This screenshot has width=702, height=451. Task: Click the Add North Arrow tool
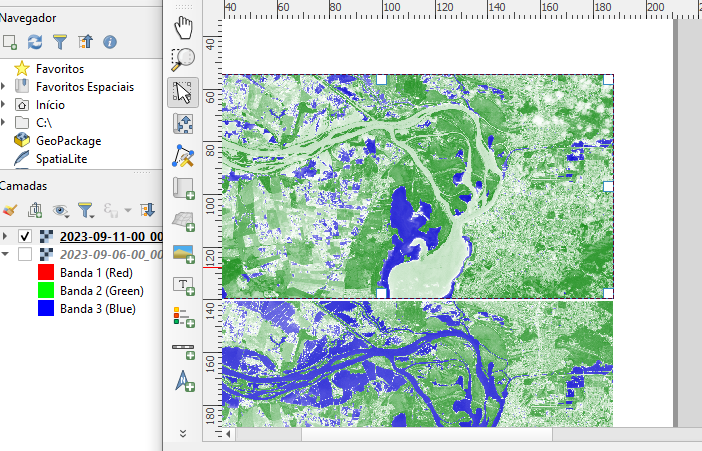(x=183, y=381)
